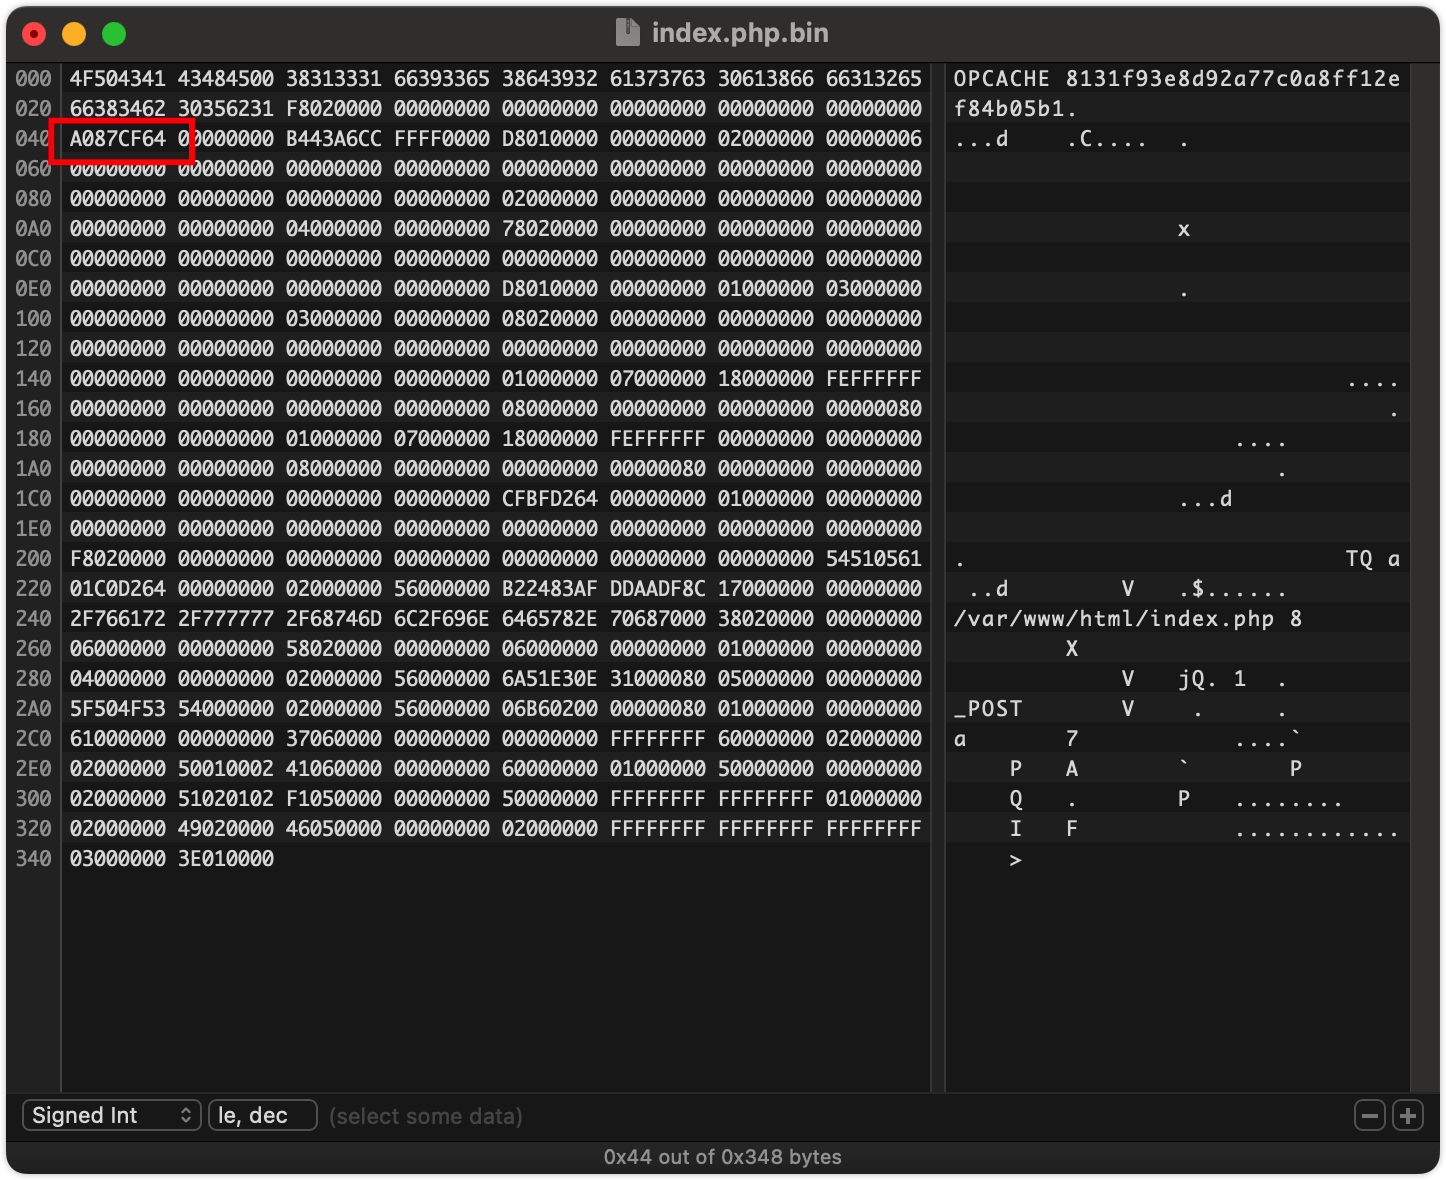Viewport: 1446px width, 1180px height.
Task: Select the last line offset 340
Action: coord(33,859)
